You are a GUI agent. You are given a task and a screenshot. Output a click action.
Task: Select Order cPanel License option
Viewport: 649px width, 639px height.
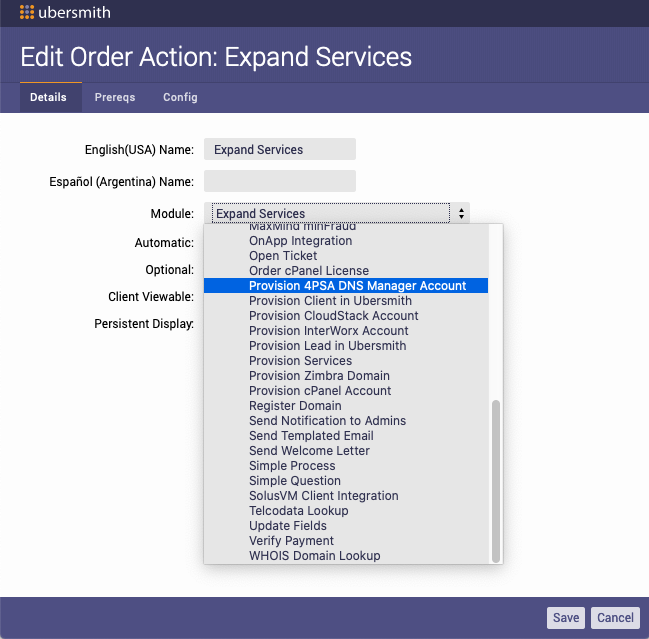click(x=346, y=270)
